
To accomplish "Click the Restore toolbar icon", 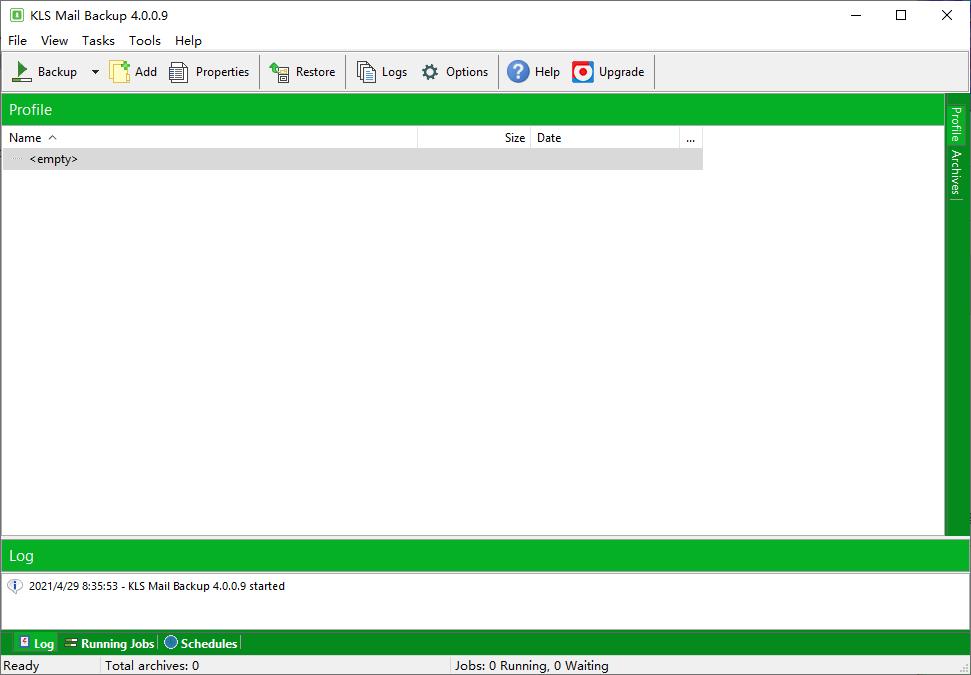I will click(x=279, y=72).
